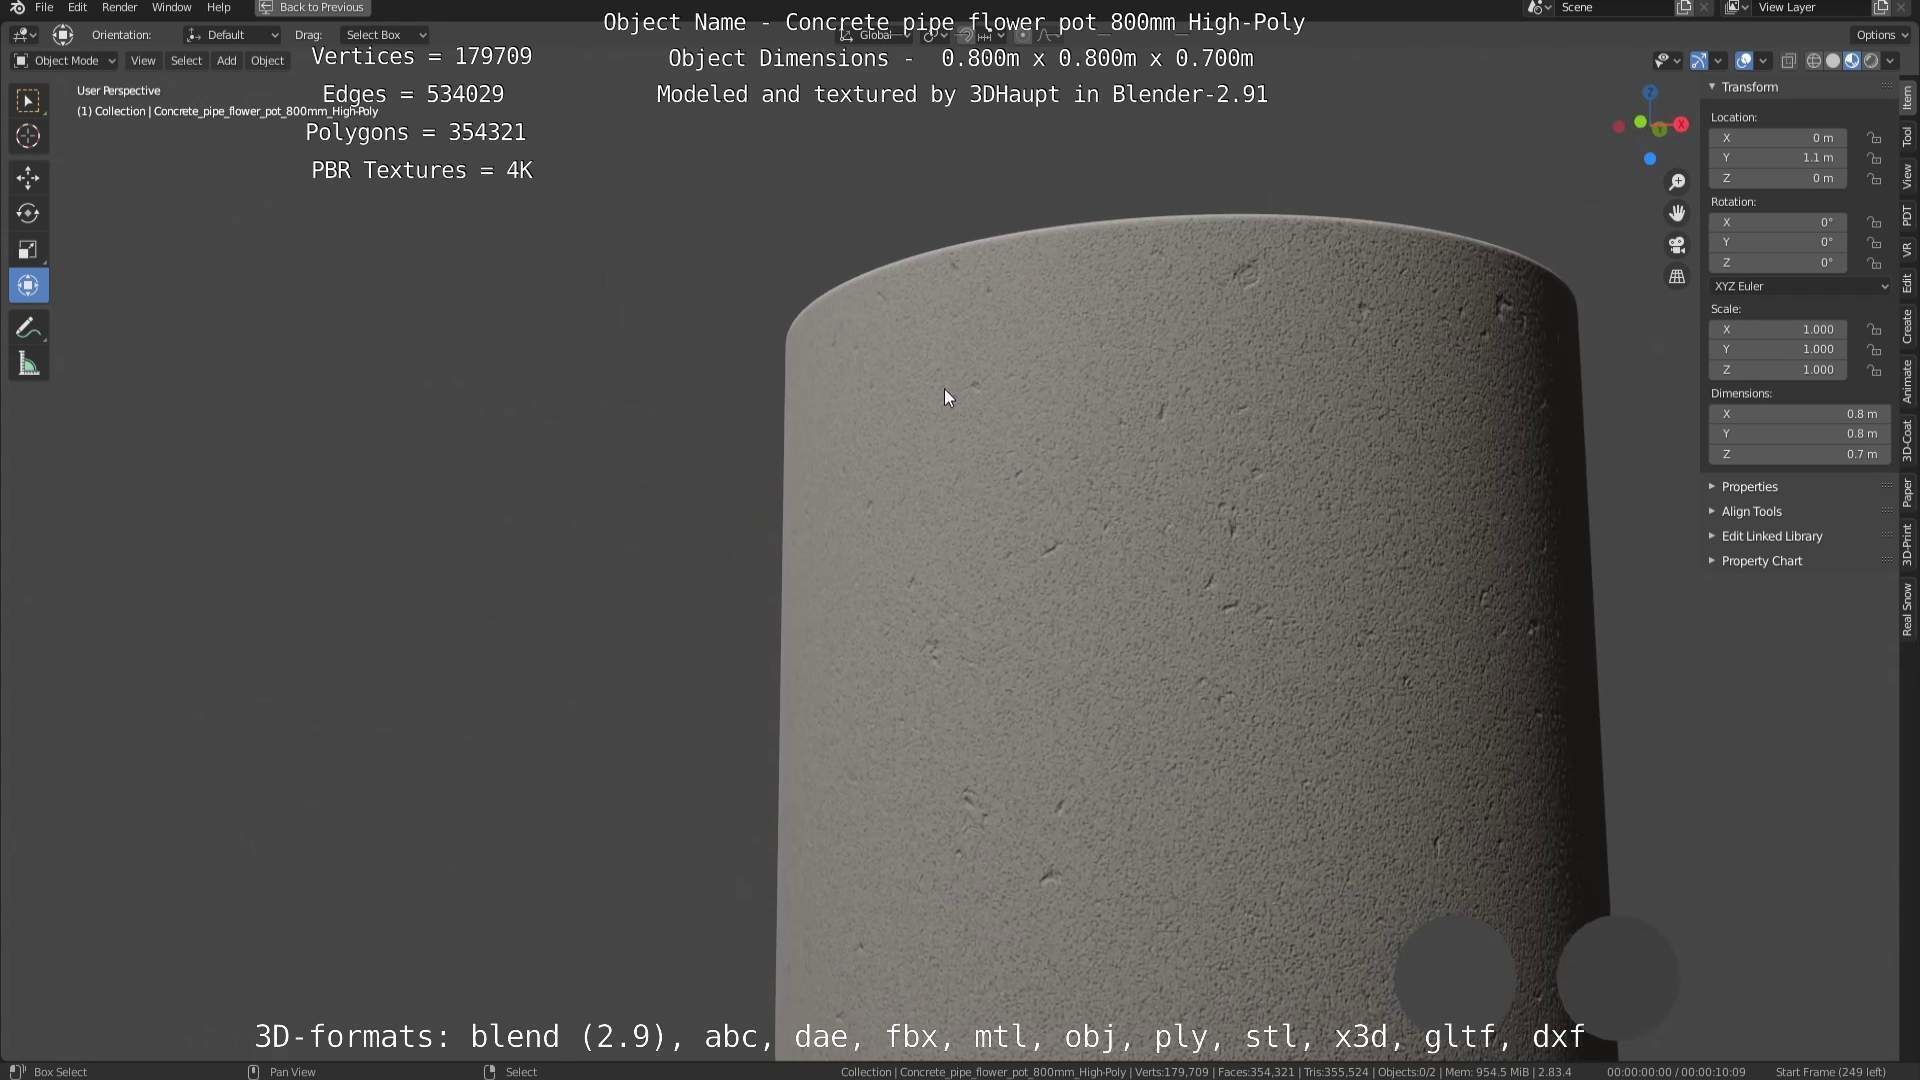Image resolution: width=1920 pixels, height=1080 pixels.
Task: Lock Rotation X value
Action: click(x=1875, y=222)
